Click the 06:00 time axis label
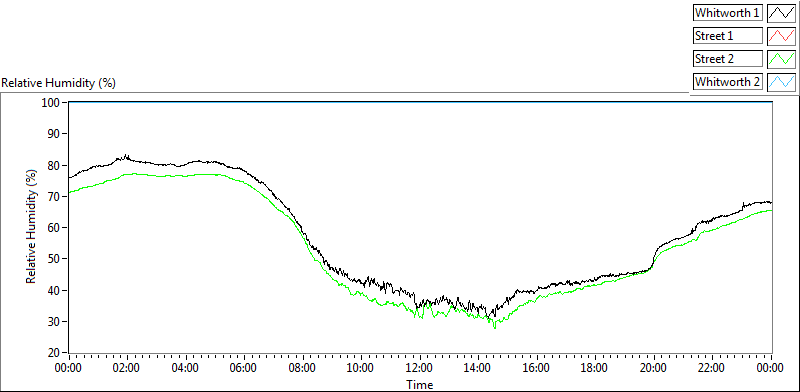The height and width of the screenshot is (392, 800). pos(244,368)
